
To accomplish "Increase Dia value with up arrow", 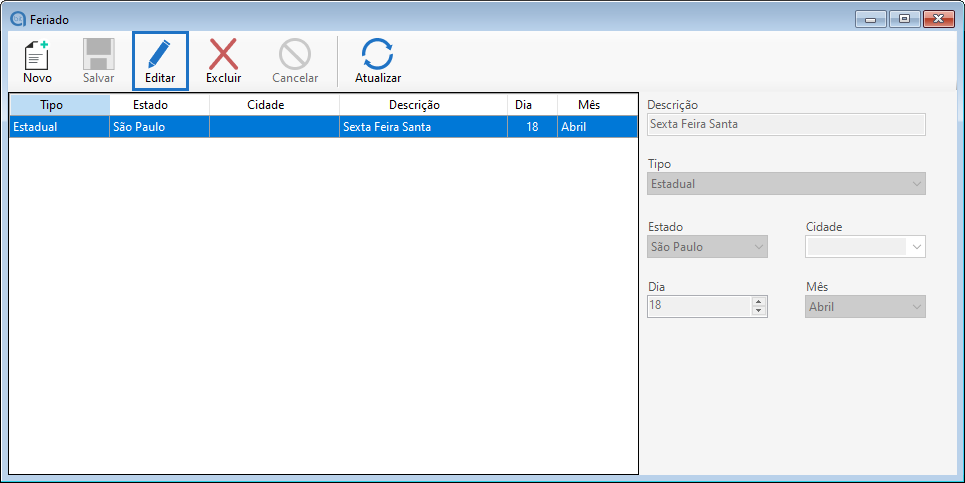I will (759, 302).
